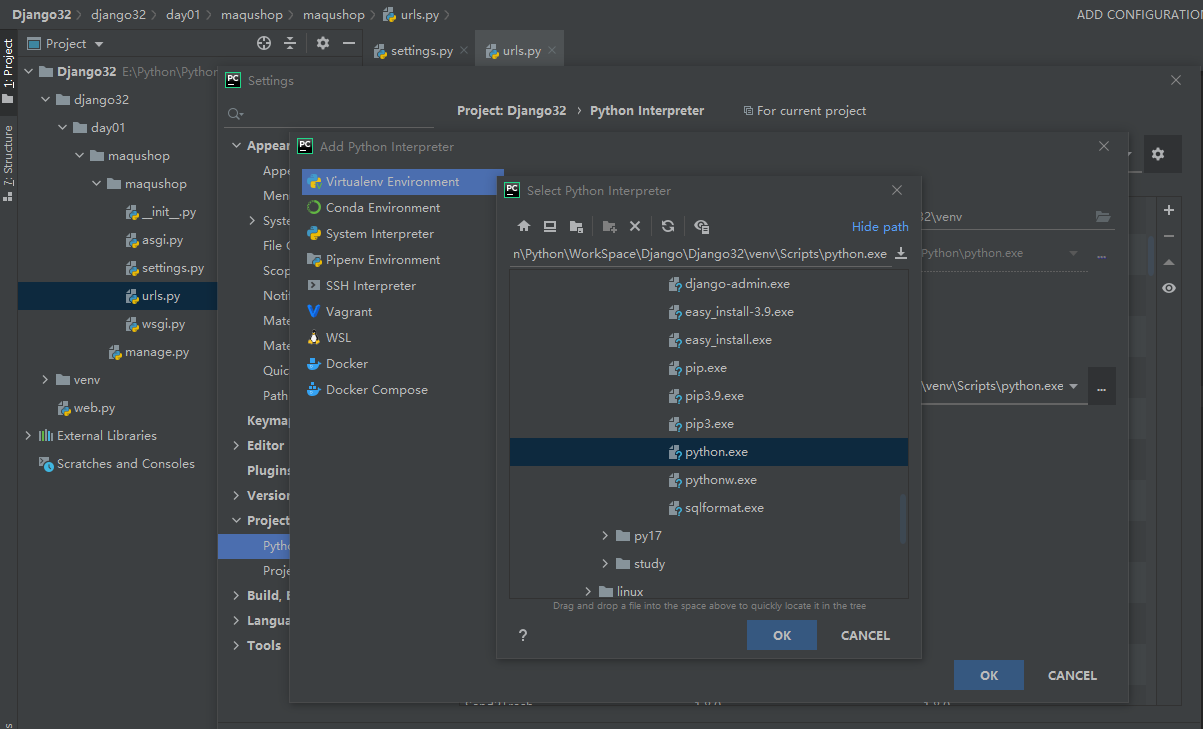Collapse all in Project panel

[x=290, y=43]
